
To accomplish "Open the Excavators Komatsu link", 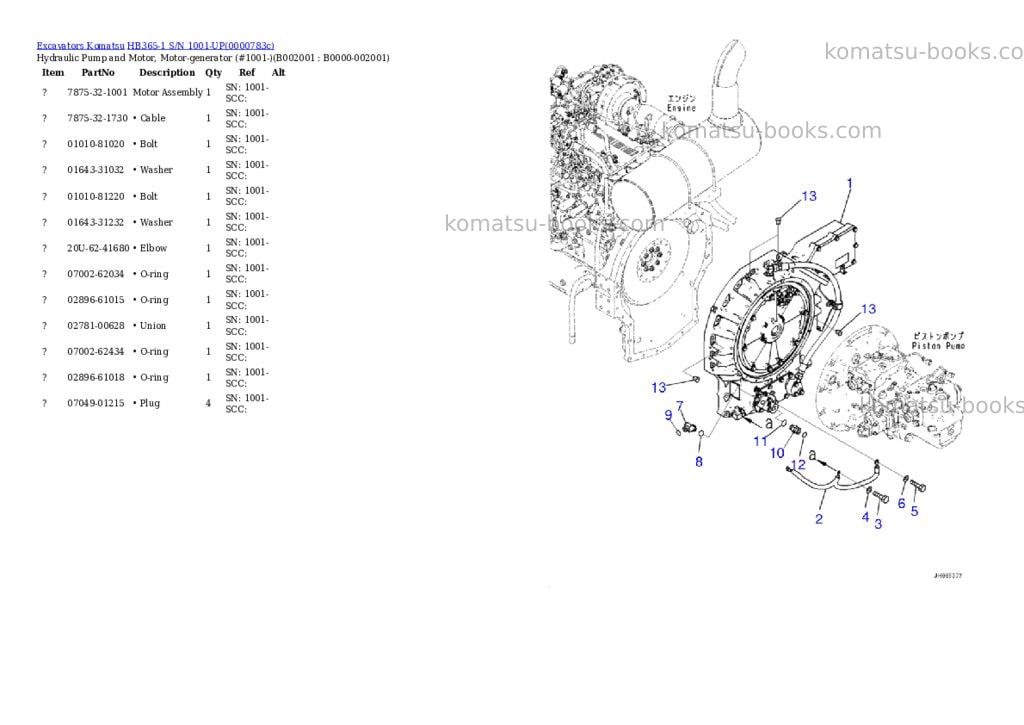I will (80, 46).
